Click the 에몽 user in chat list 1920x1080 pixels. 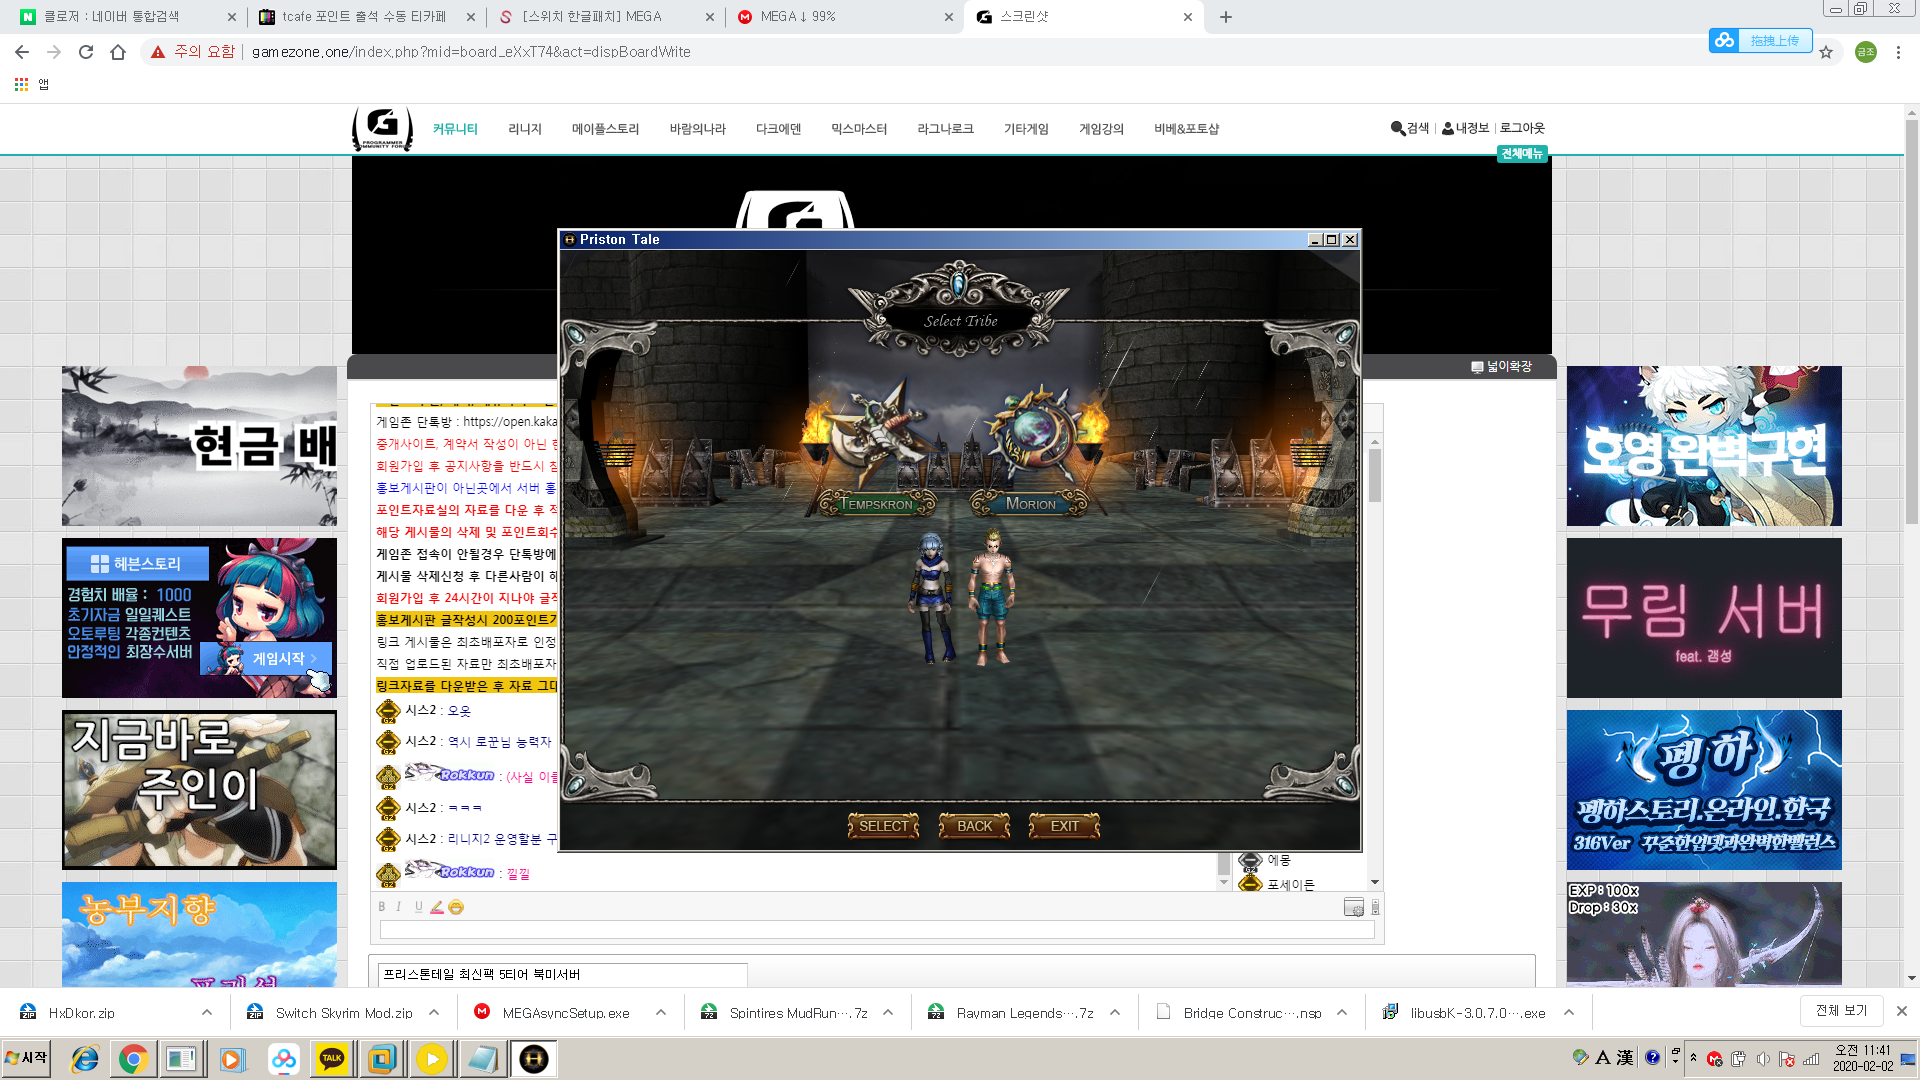[x=1278, y=860]
